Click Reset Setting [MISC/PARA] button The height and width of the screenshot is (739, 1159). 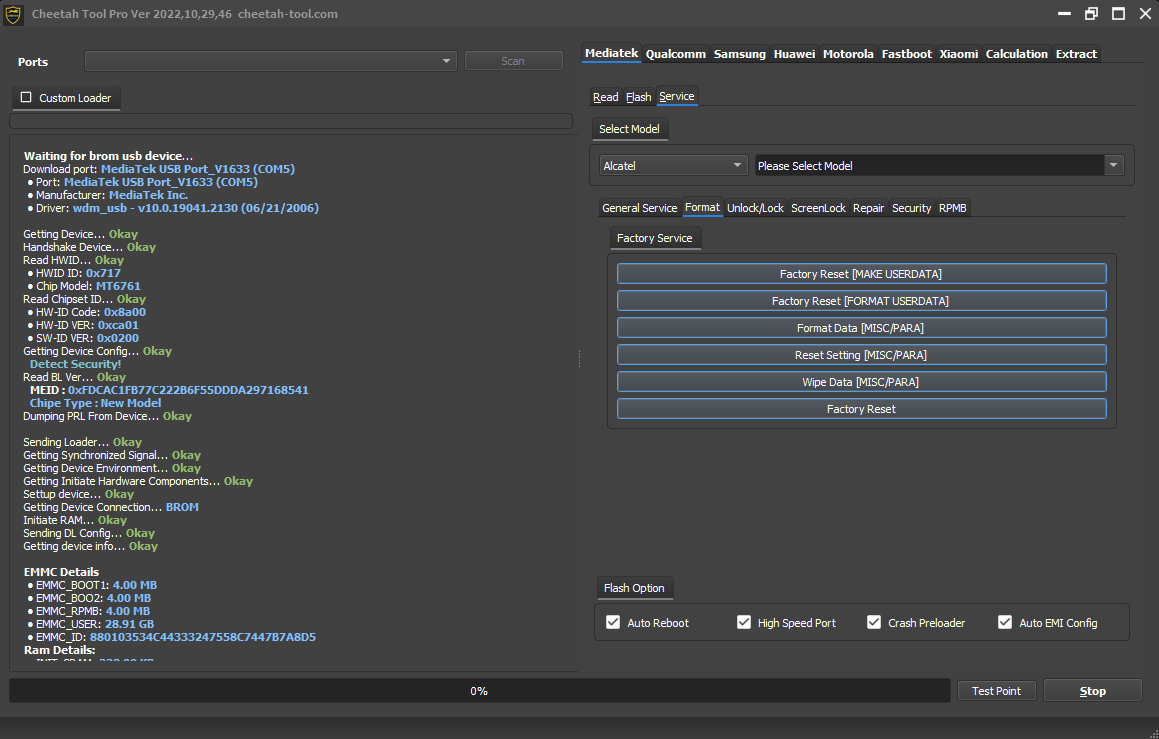point(861,355)
